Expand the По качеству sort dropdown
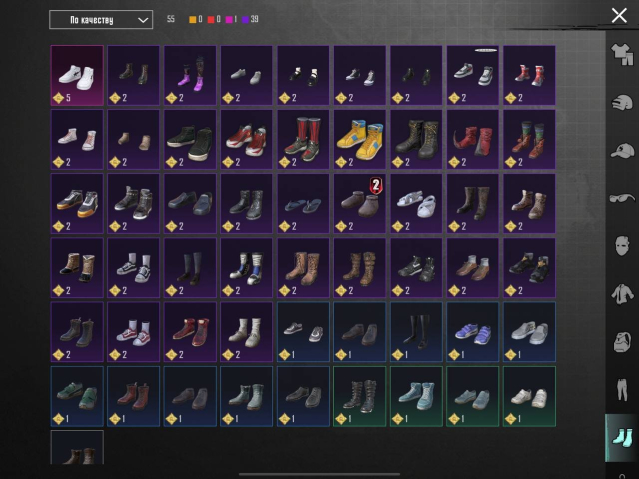Image resolution: width=639 pixels, height=479 pixels. coord(101,20)
